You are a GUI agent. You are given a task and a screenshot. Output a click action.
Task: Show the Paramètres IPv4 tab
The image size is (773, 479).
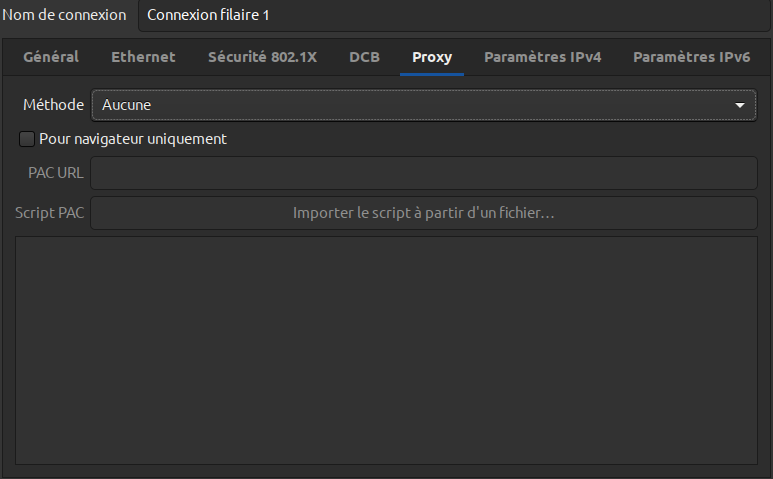[542, 57]
